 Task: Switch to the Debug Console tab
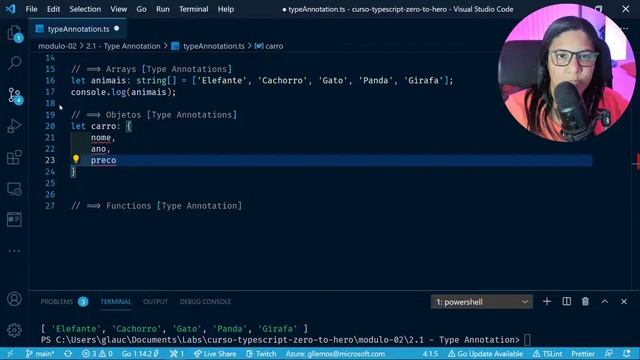[205, 302]
